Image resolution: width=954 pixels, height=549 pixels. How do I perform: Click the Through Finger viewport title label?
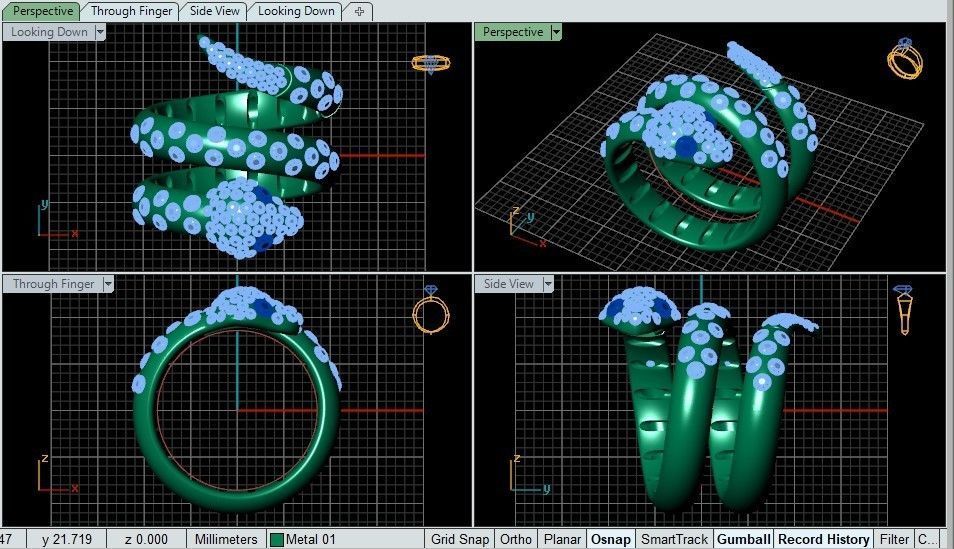(x=54, y=284)
